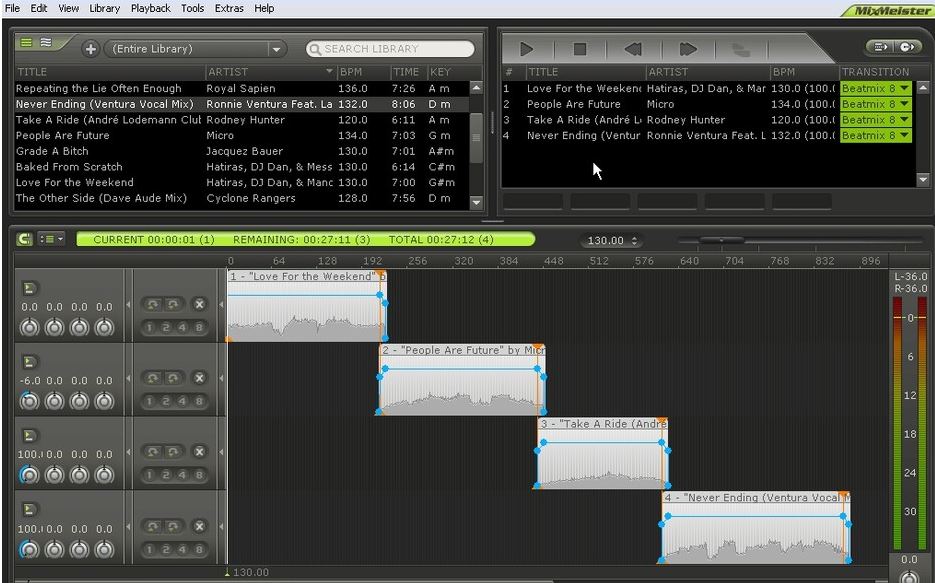Sort the library by the TITLE column header
This screenshot has height=583, width=935.
(x=110, y=72)
